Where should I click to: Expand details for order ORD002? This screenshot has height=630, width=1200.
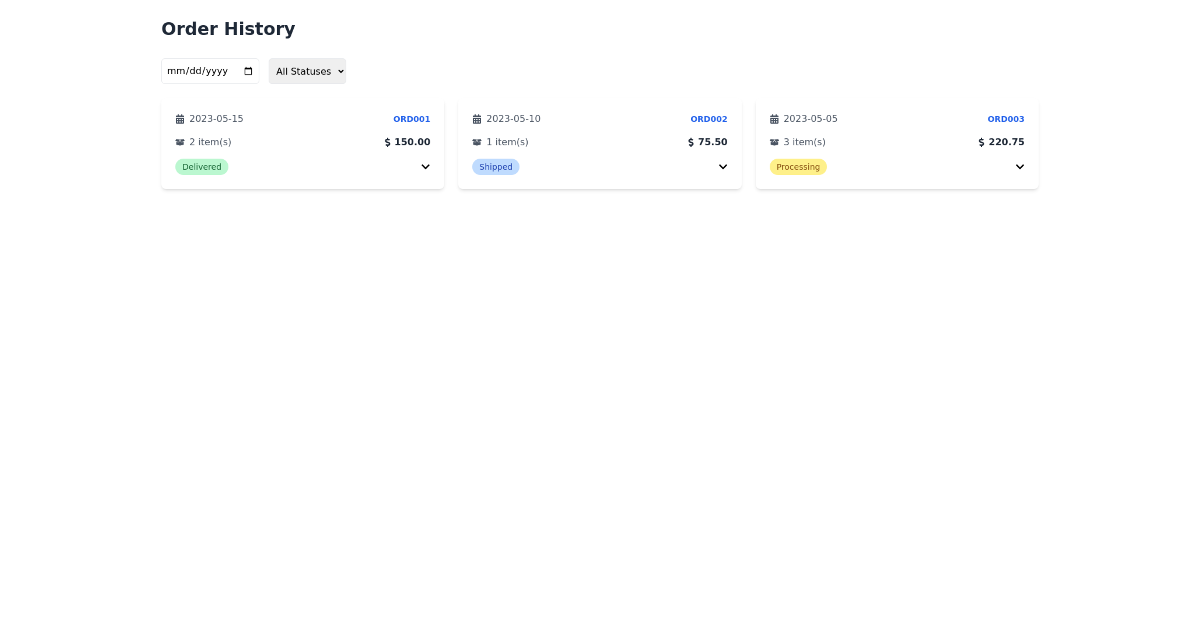click(x=722, y=166)
